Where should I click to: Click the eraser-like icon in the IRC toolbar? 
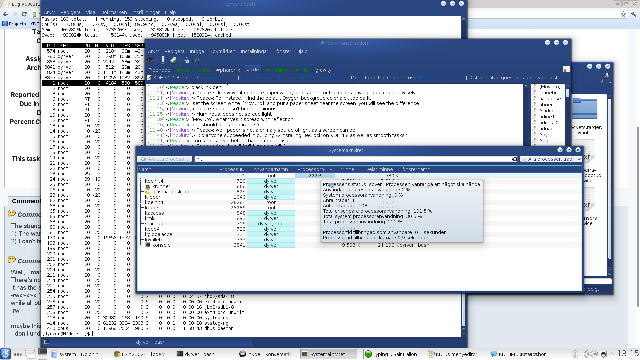point(173,60)
